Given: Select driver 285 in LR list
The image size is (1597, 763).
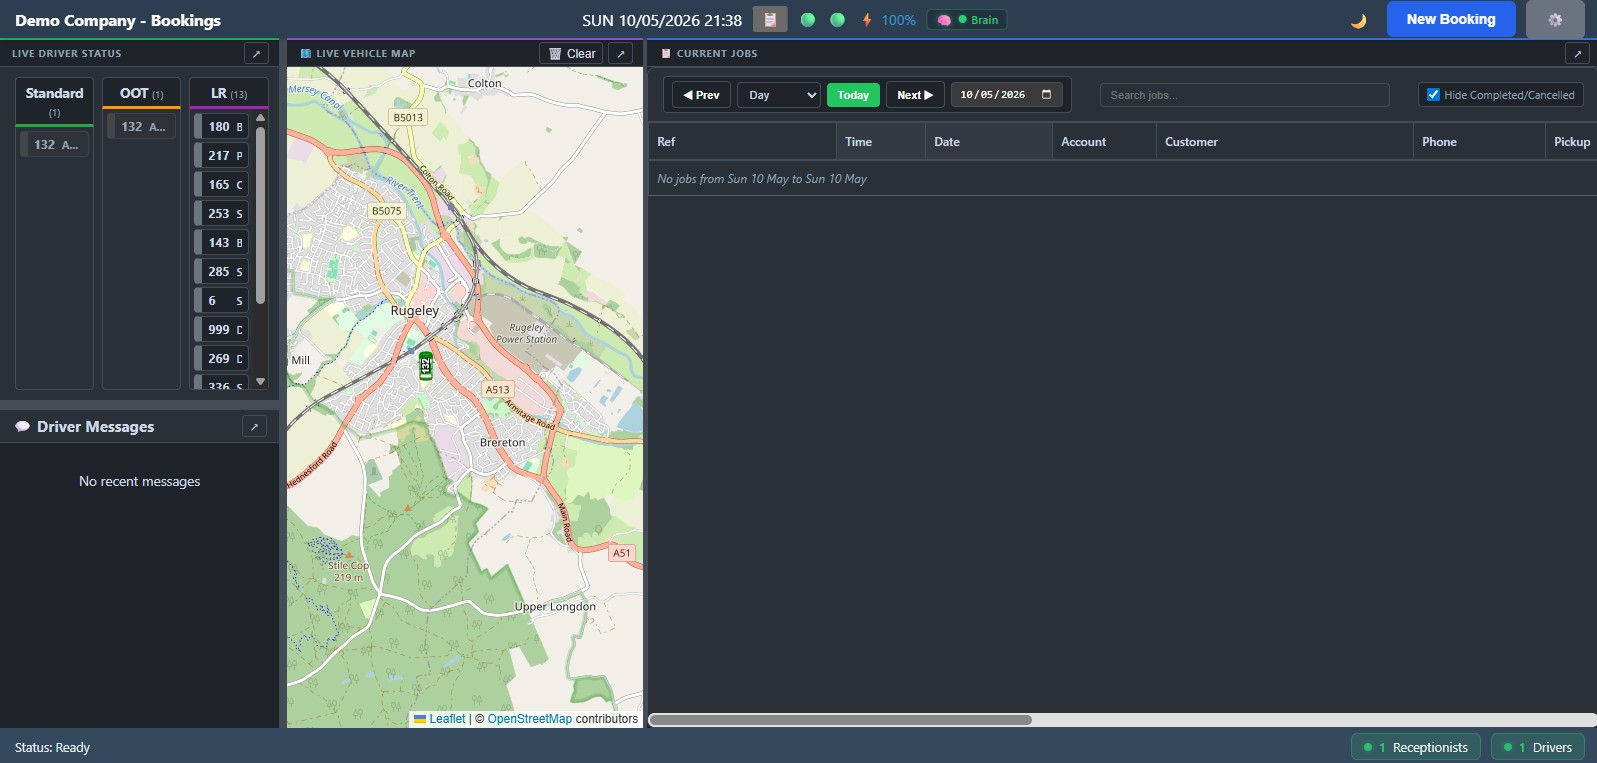Looking at the screenshot, I should point(221,271).
